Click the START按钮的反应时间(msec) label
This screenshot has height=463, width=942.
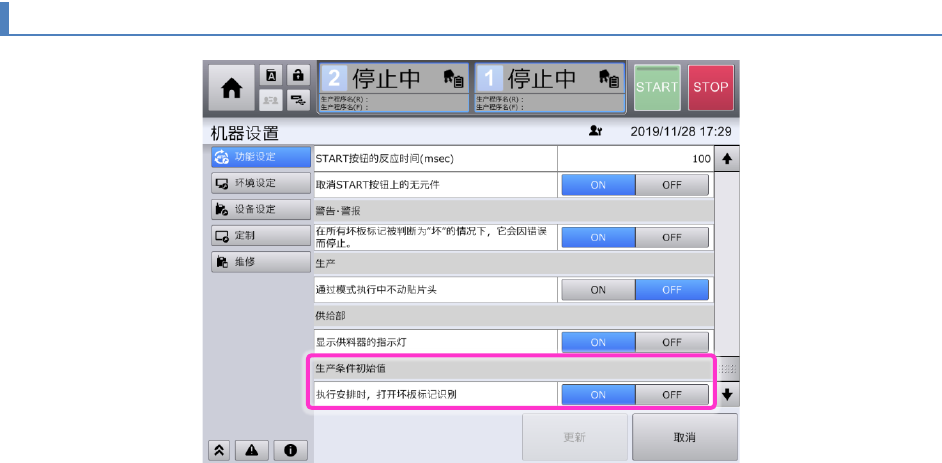pyautogui.click(x=384, y=159)
